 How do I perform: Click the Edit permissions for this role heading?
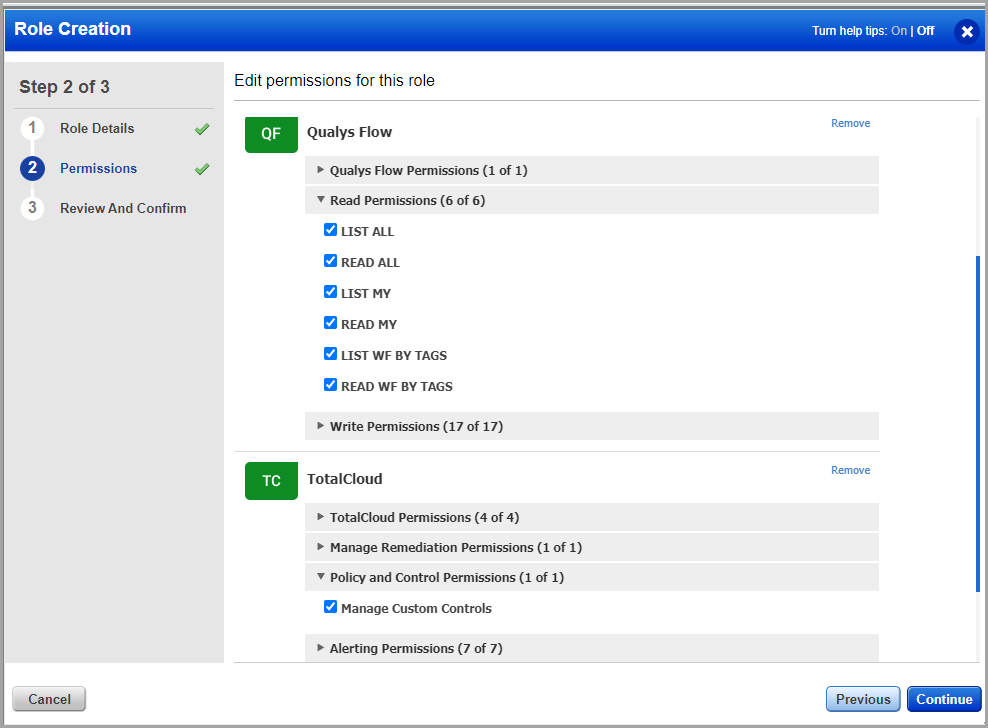click(x=334, y=81)
